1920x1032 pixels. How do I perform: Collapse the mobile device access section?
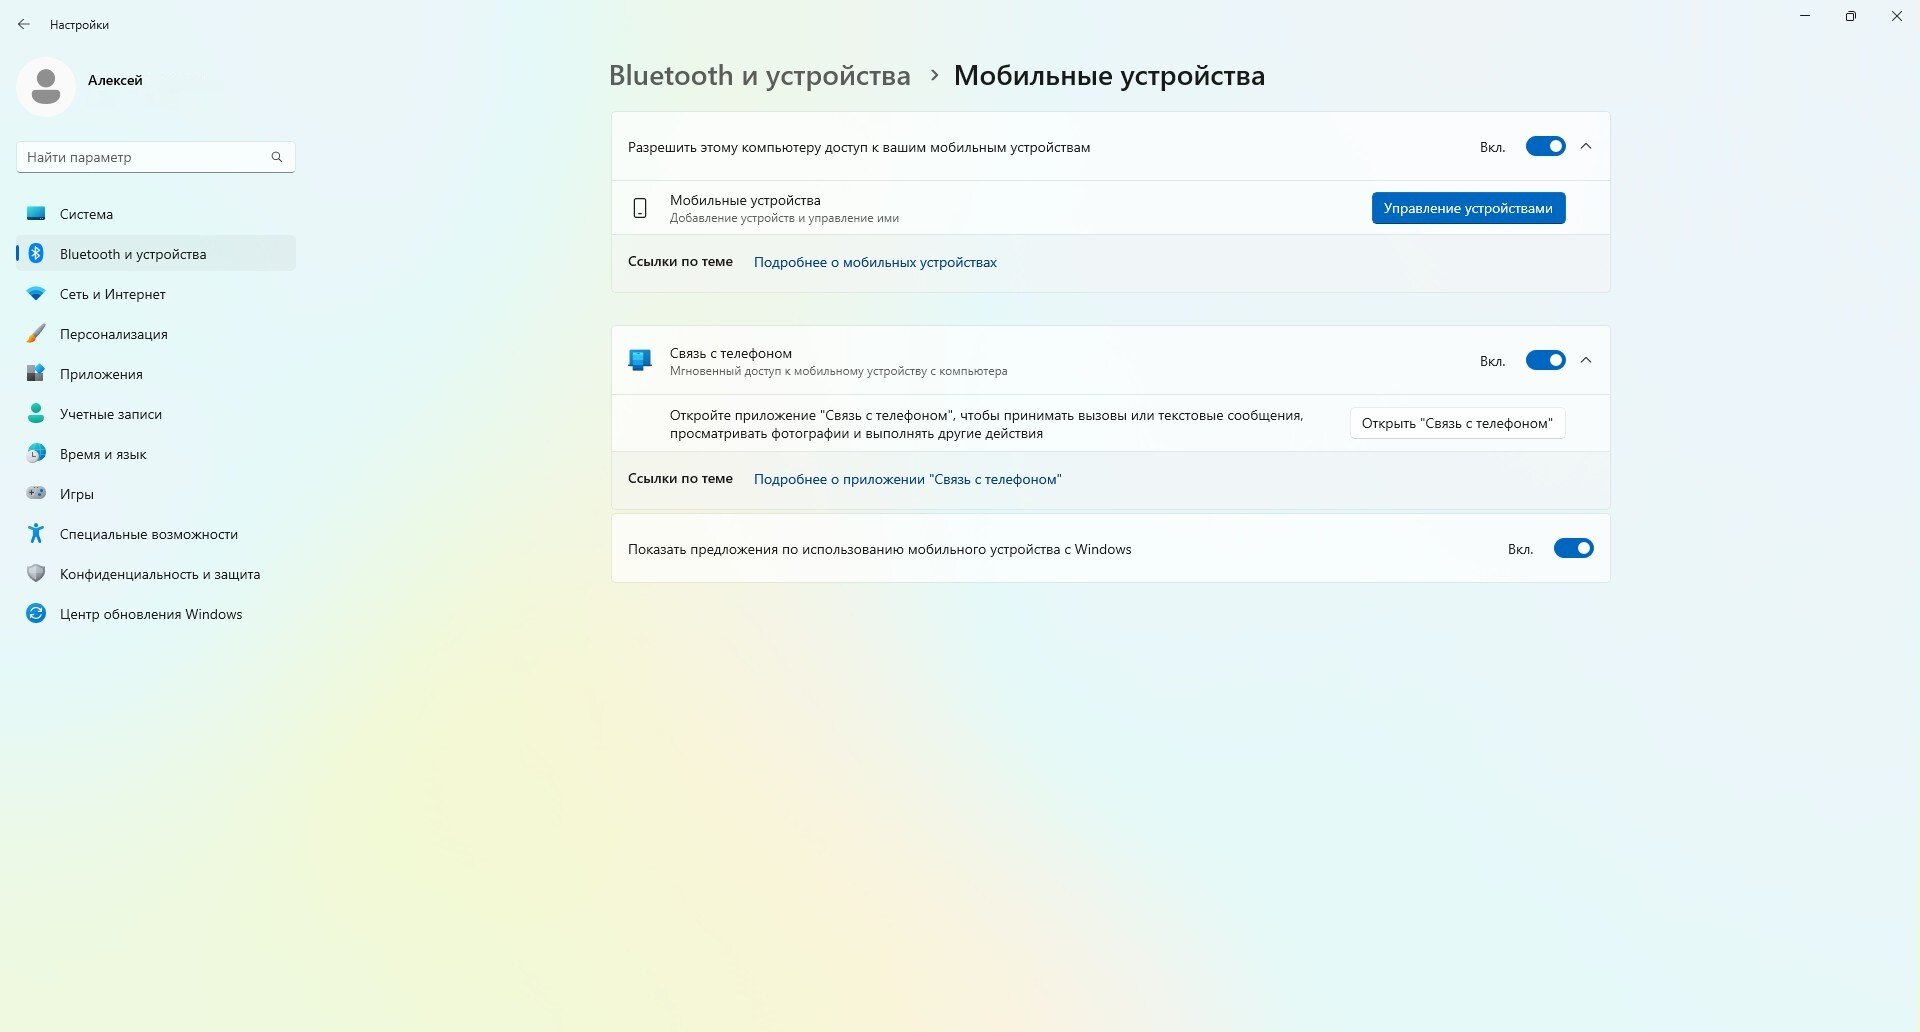click(x=1586, y=147)
